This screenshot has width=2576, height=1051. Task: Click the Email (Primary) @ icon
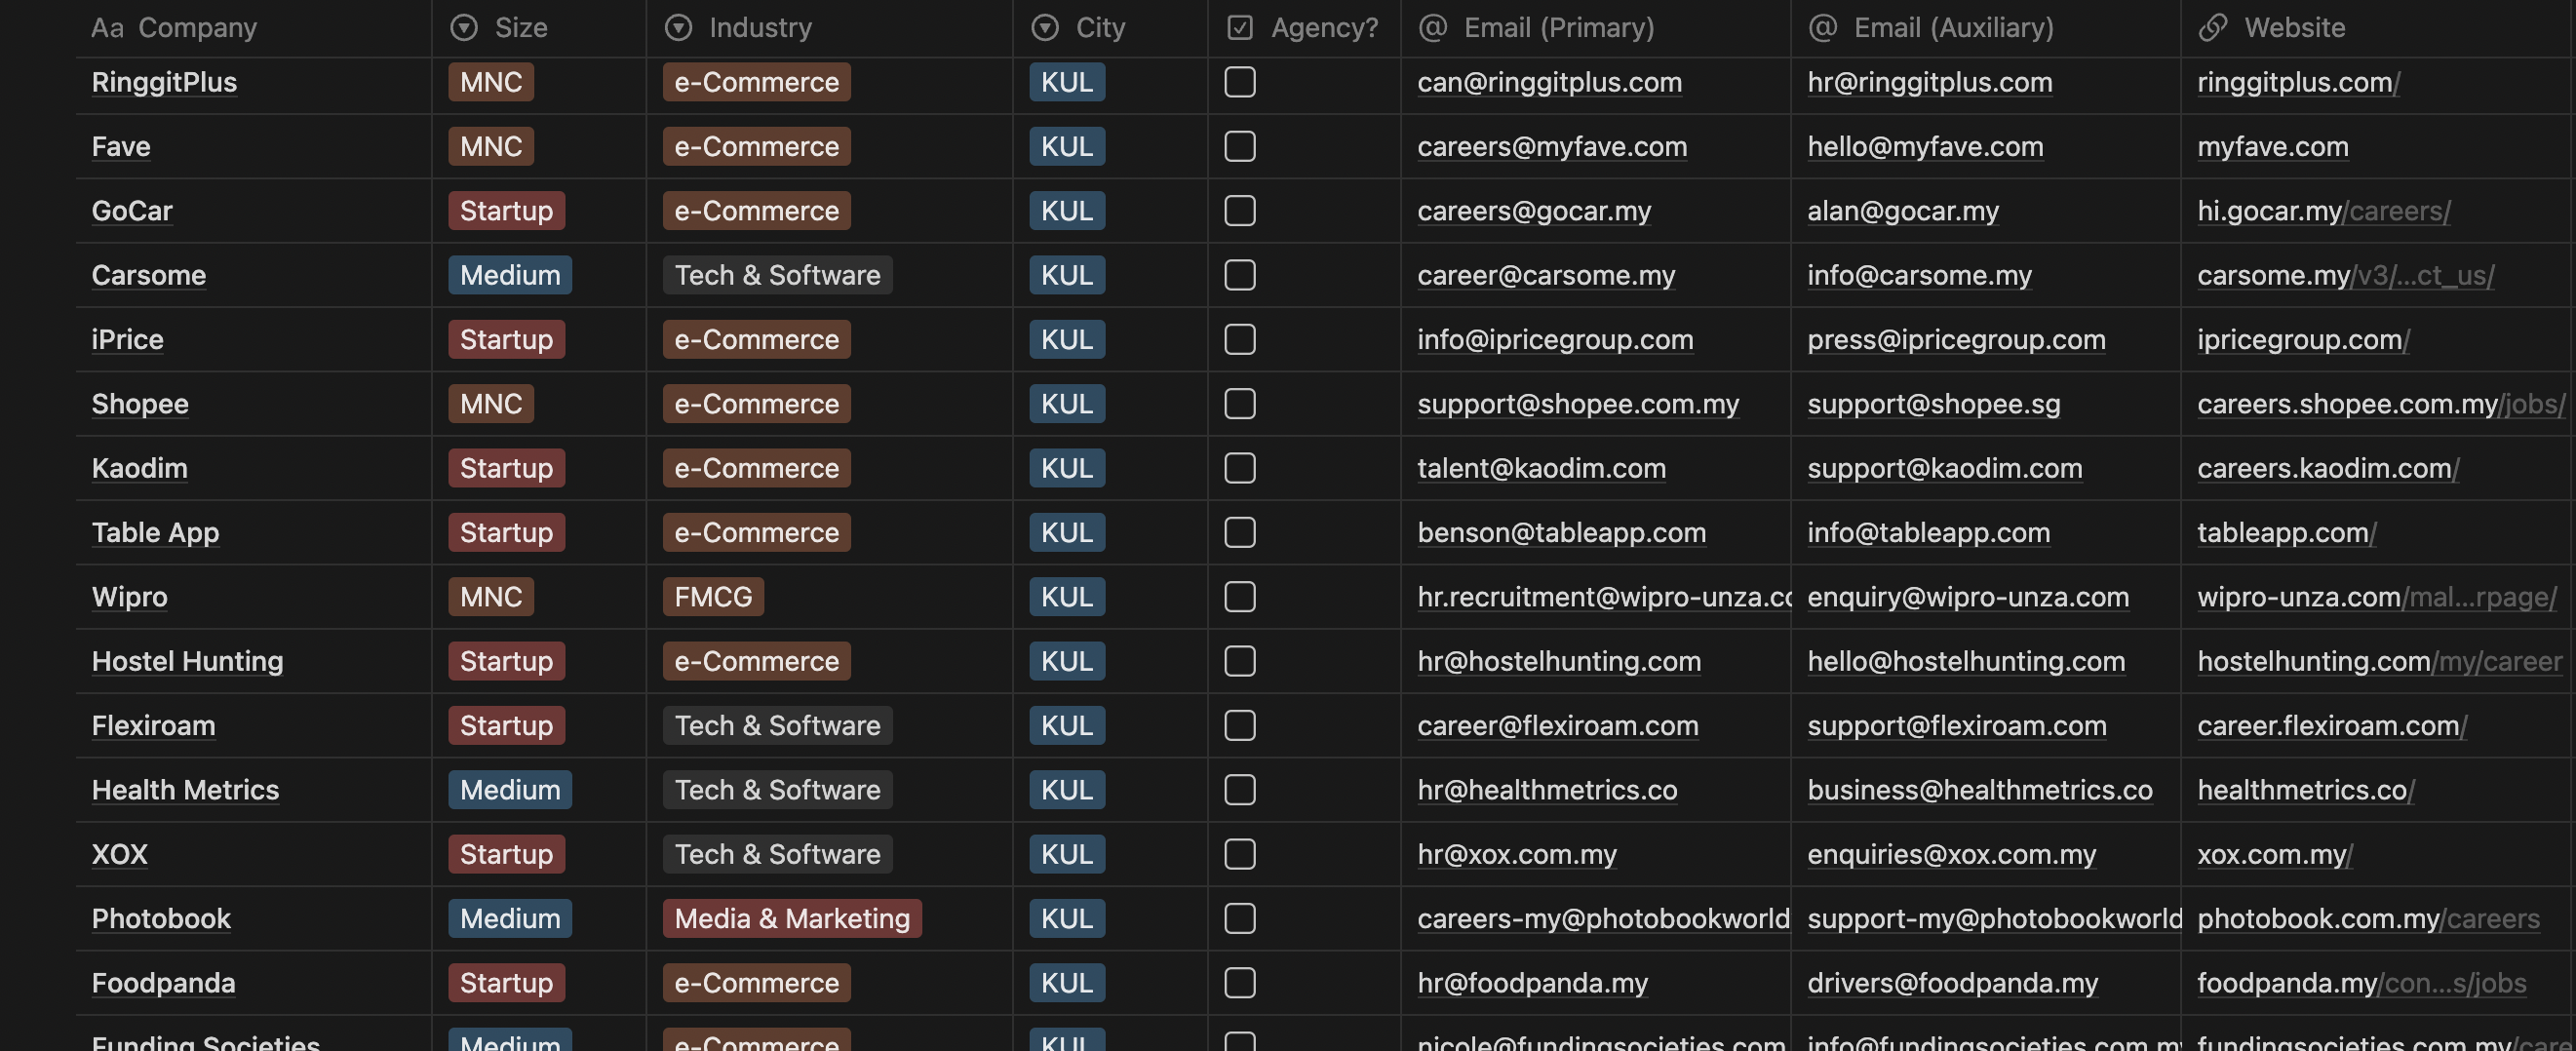coord(1433,28)
